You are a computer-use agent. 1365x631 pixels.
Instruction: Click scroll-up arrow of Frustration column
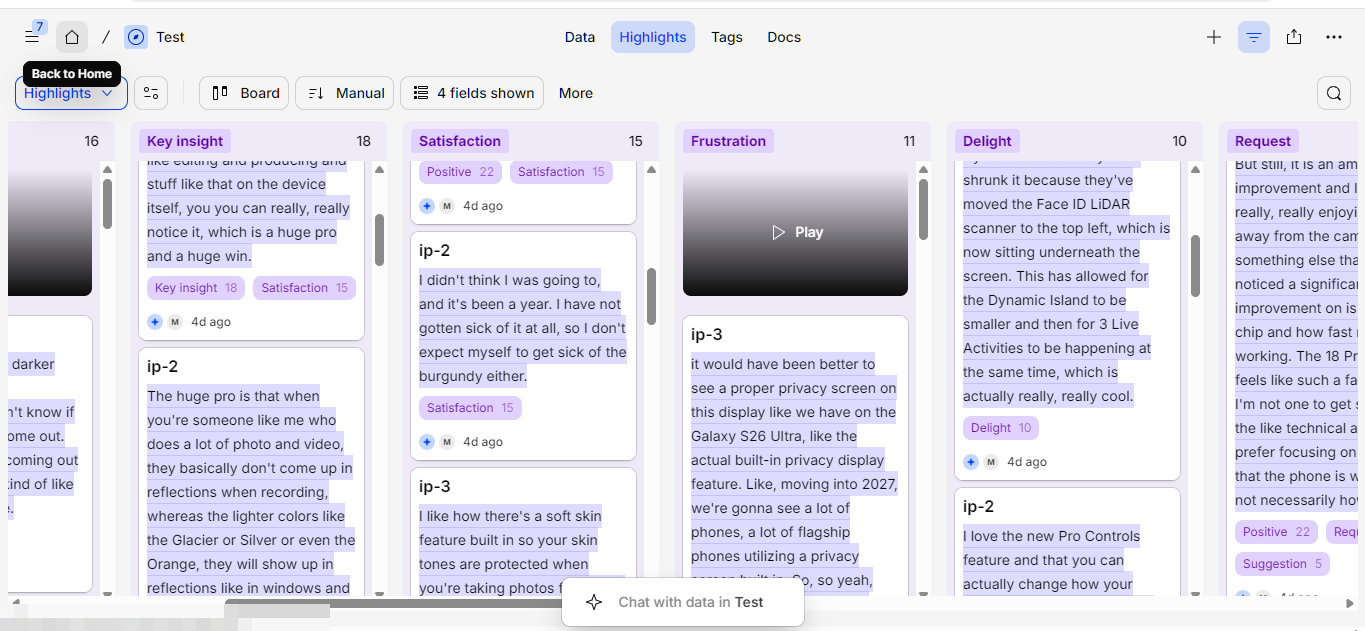(x=923, y=169)
